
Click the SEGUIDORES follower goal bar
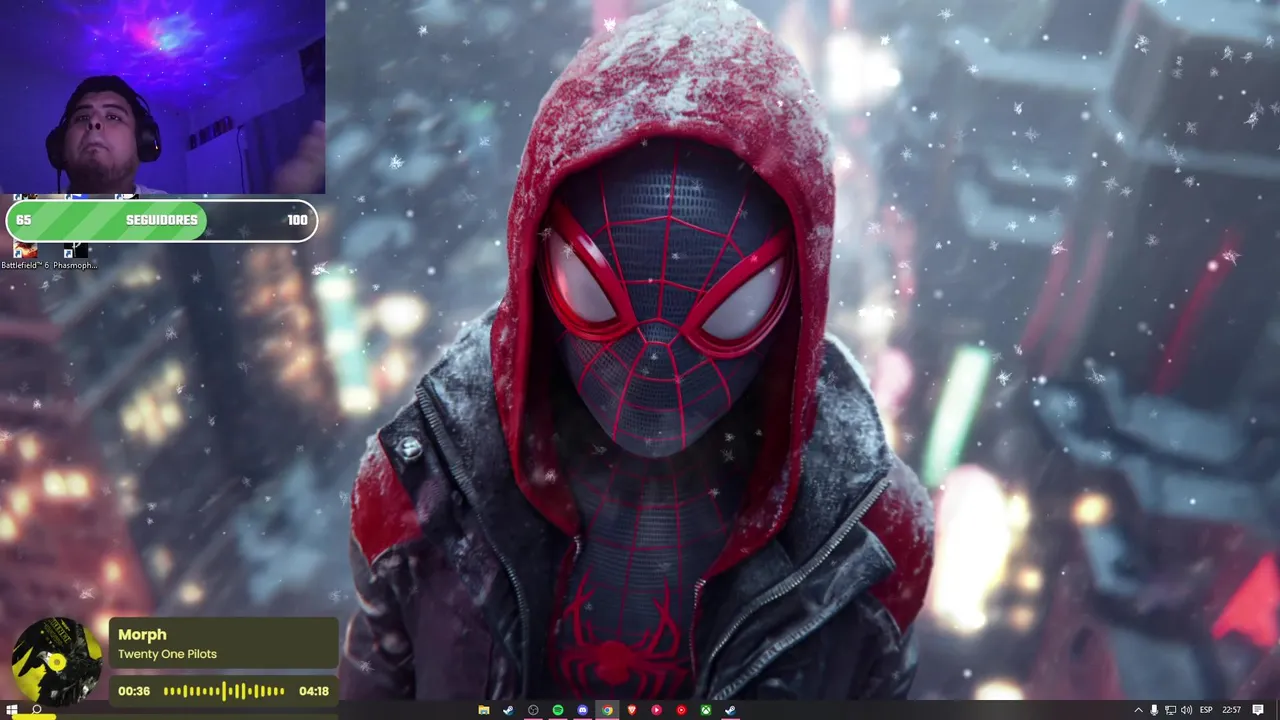click(x=162, y=220)
